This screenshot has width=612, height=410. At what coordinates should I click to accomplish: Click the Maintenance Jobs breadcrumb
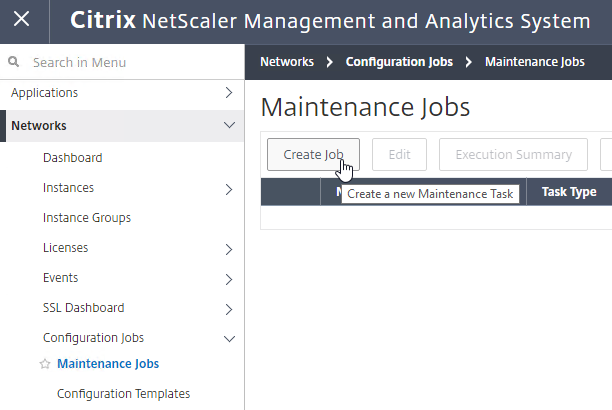[535, 62]
